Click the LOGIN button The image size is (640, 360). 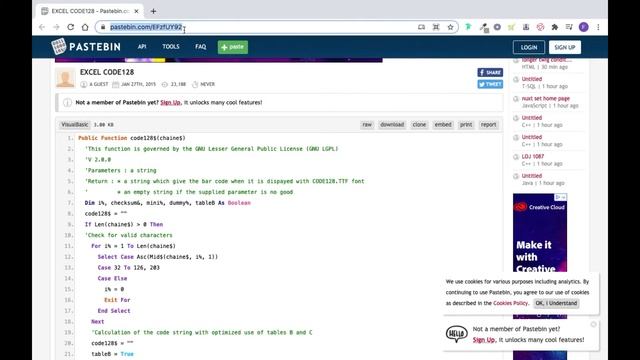(x=529, y=47)
